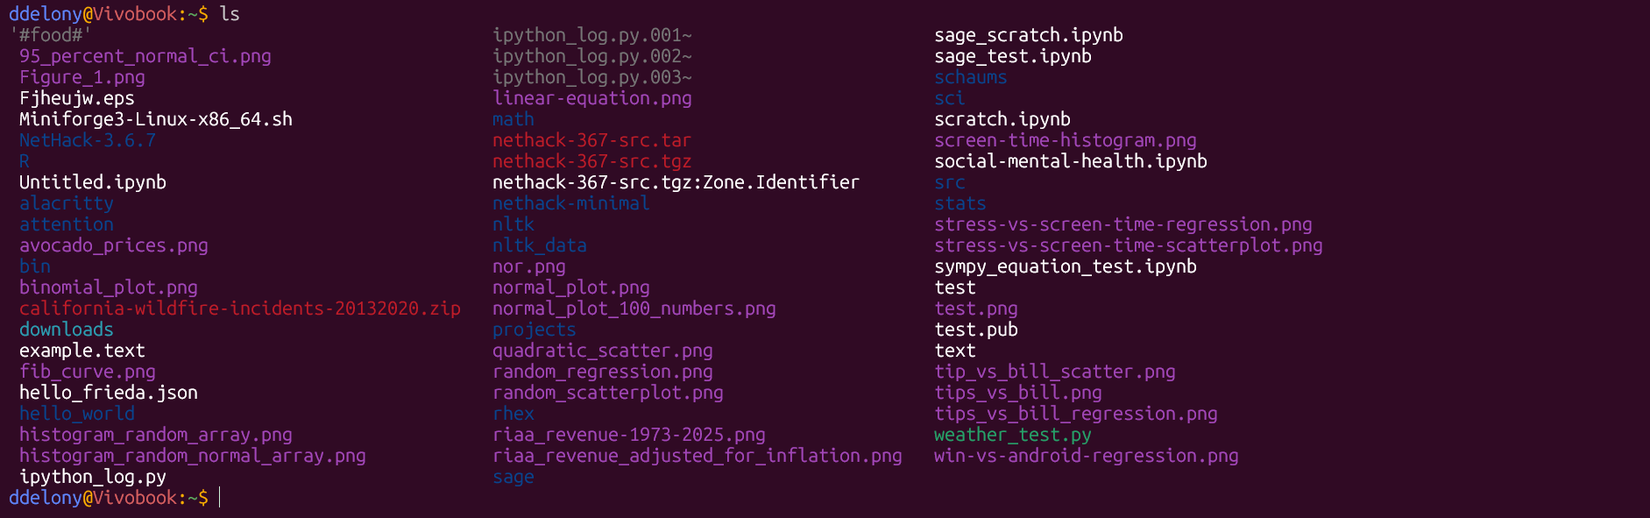Click Miniforge3-Linux-x86_64.sh file name
This screenshot has width=1650, height=518.
tap(156, 119)
